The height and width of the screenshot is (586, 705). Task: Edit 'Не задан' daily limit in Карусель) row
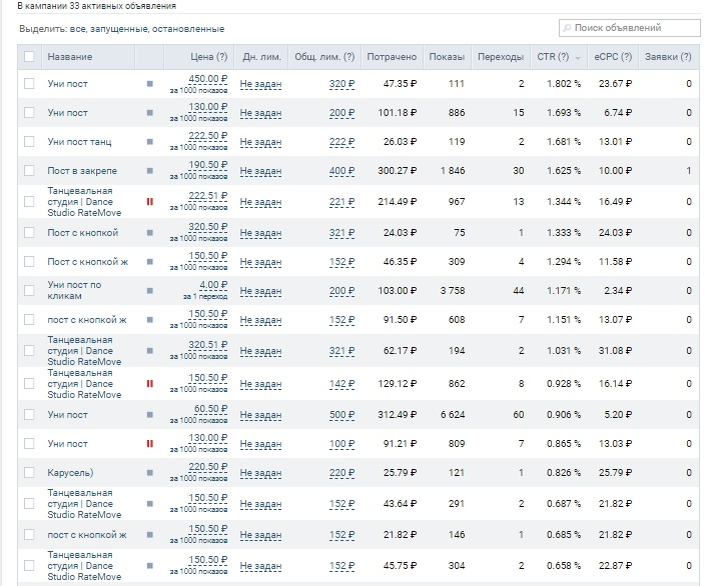pos(261,473)
